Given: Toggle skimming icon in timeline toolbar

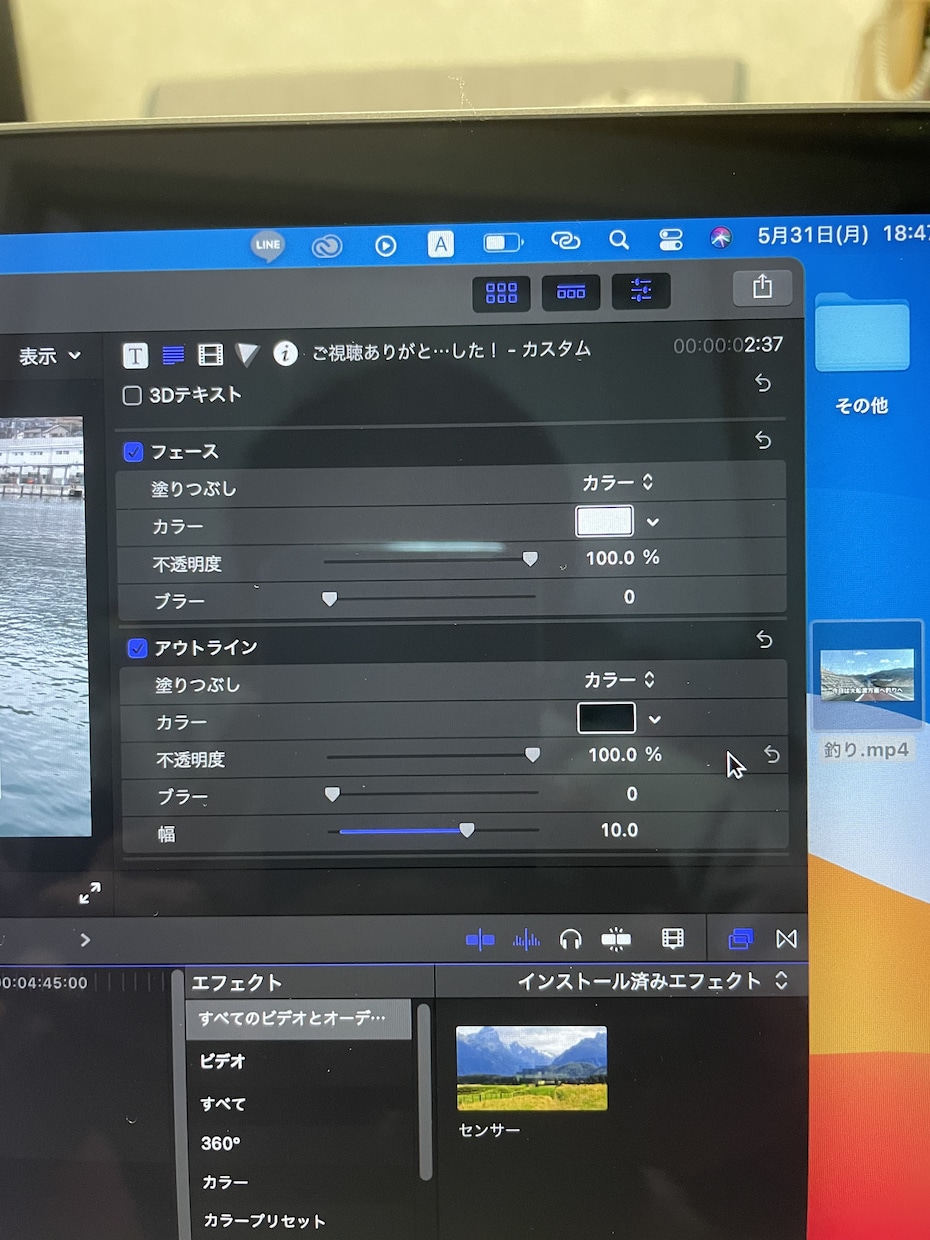Looking at the screenshot, I should pyautogui.click(x=480, y=939).
